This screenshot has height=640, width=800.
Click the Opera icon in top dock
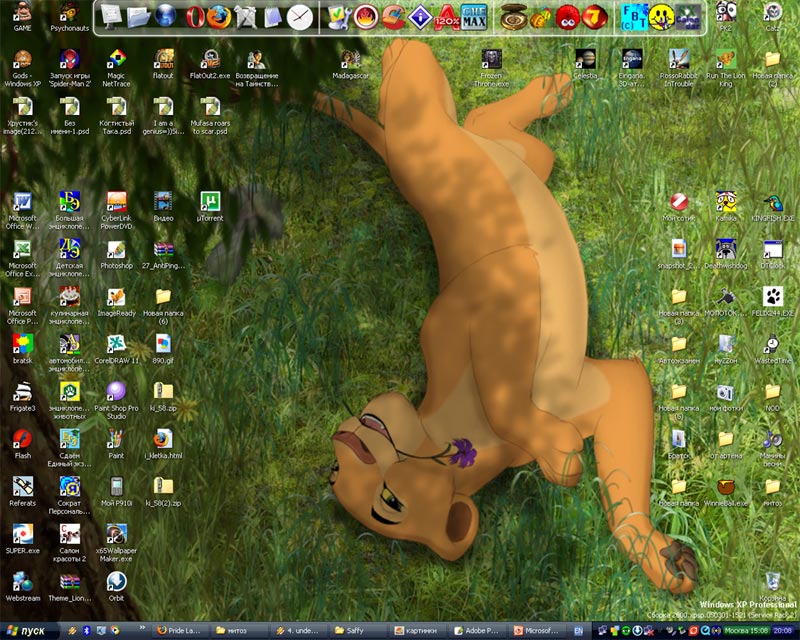pos(193,16)
